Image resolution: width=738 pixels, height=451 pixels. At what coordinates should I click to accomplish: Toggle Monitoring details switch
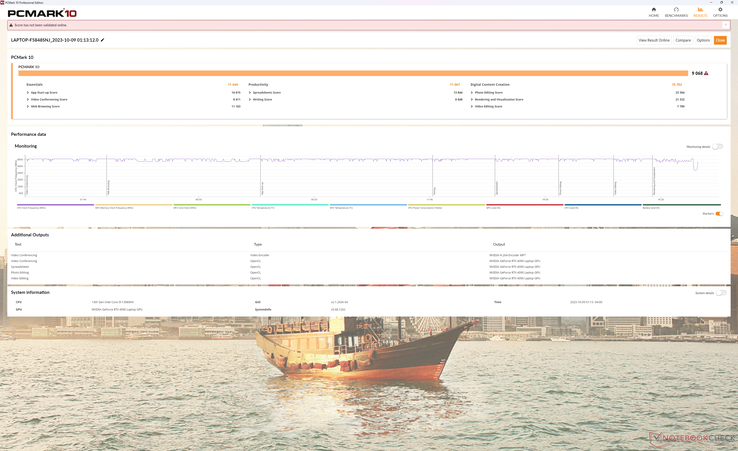tap(717, 147)
